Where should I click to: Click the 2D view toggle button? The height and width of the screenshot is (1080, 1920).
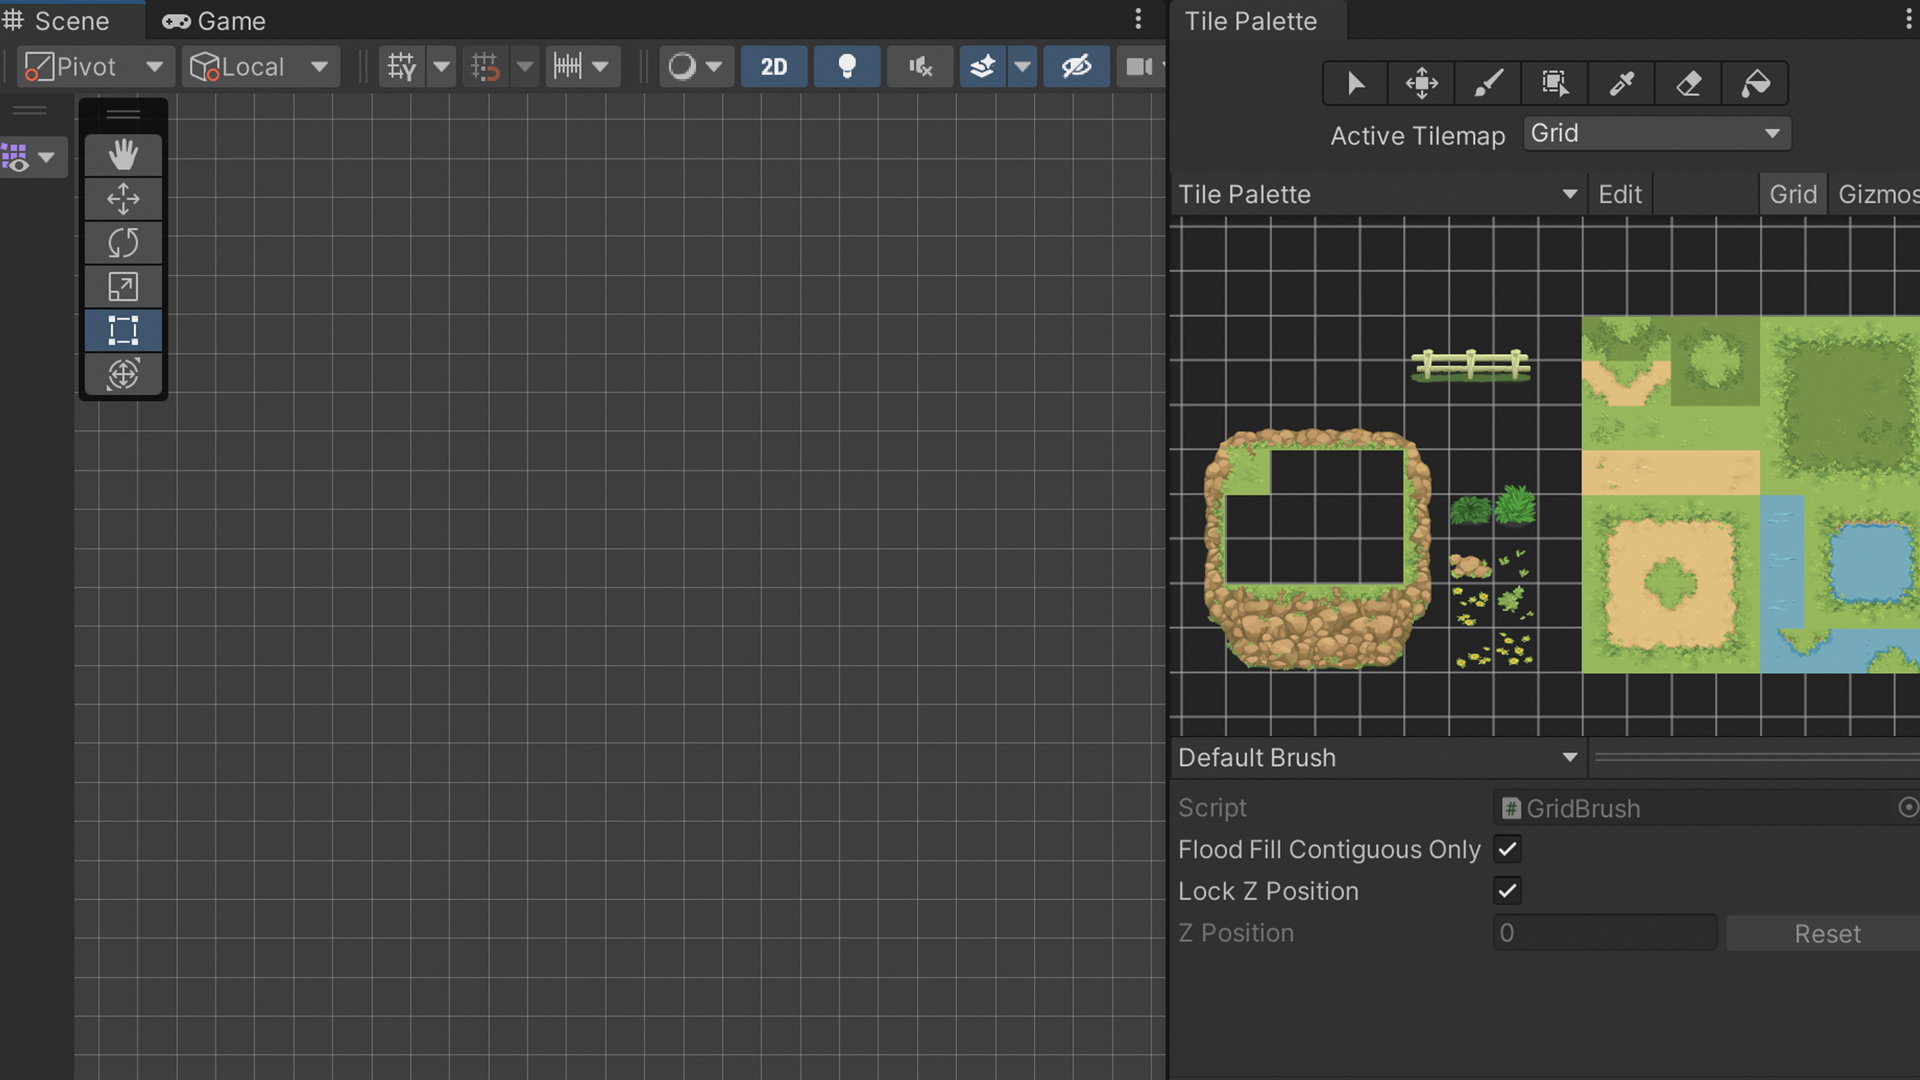click(x=774, y=65)
